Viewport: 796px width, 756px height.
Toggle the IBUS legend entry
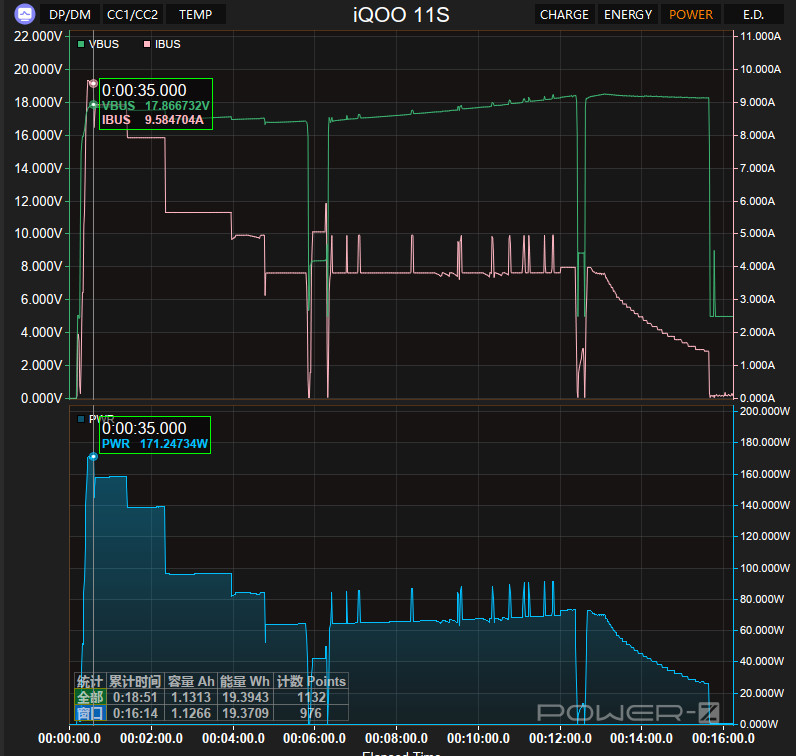[x=162, y=44]
